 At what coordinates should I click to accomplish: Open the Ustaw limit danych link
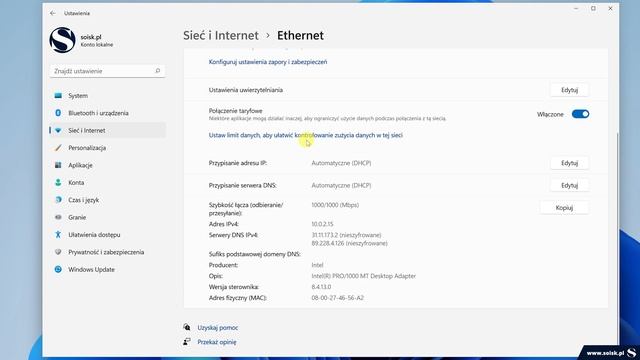306,135
